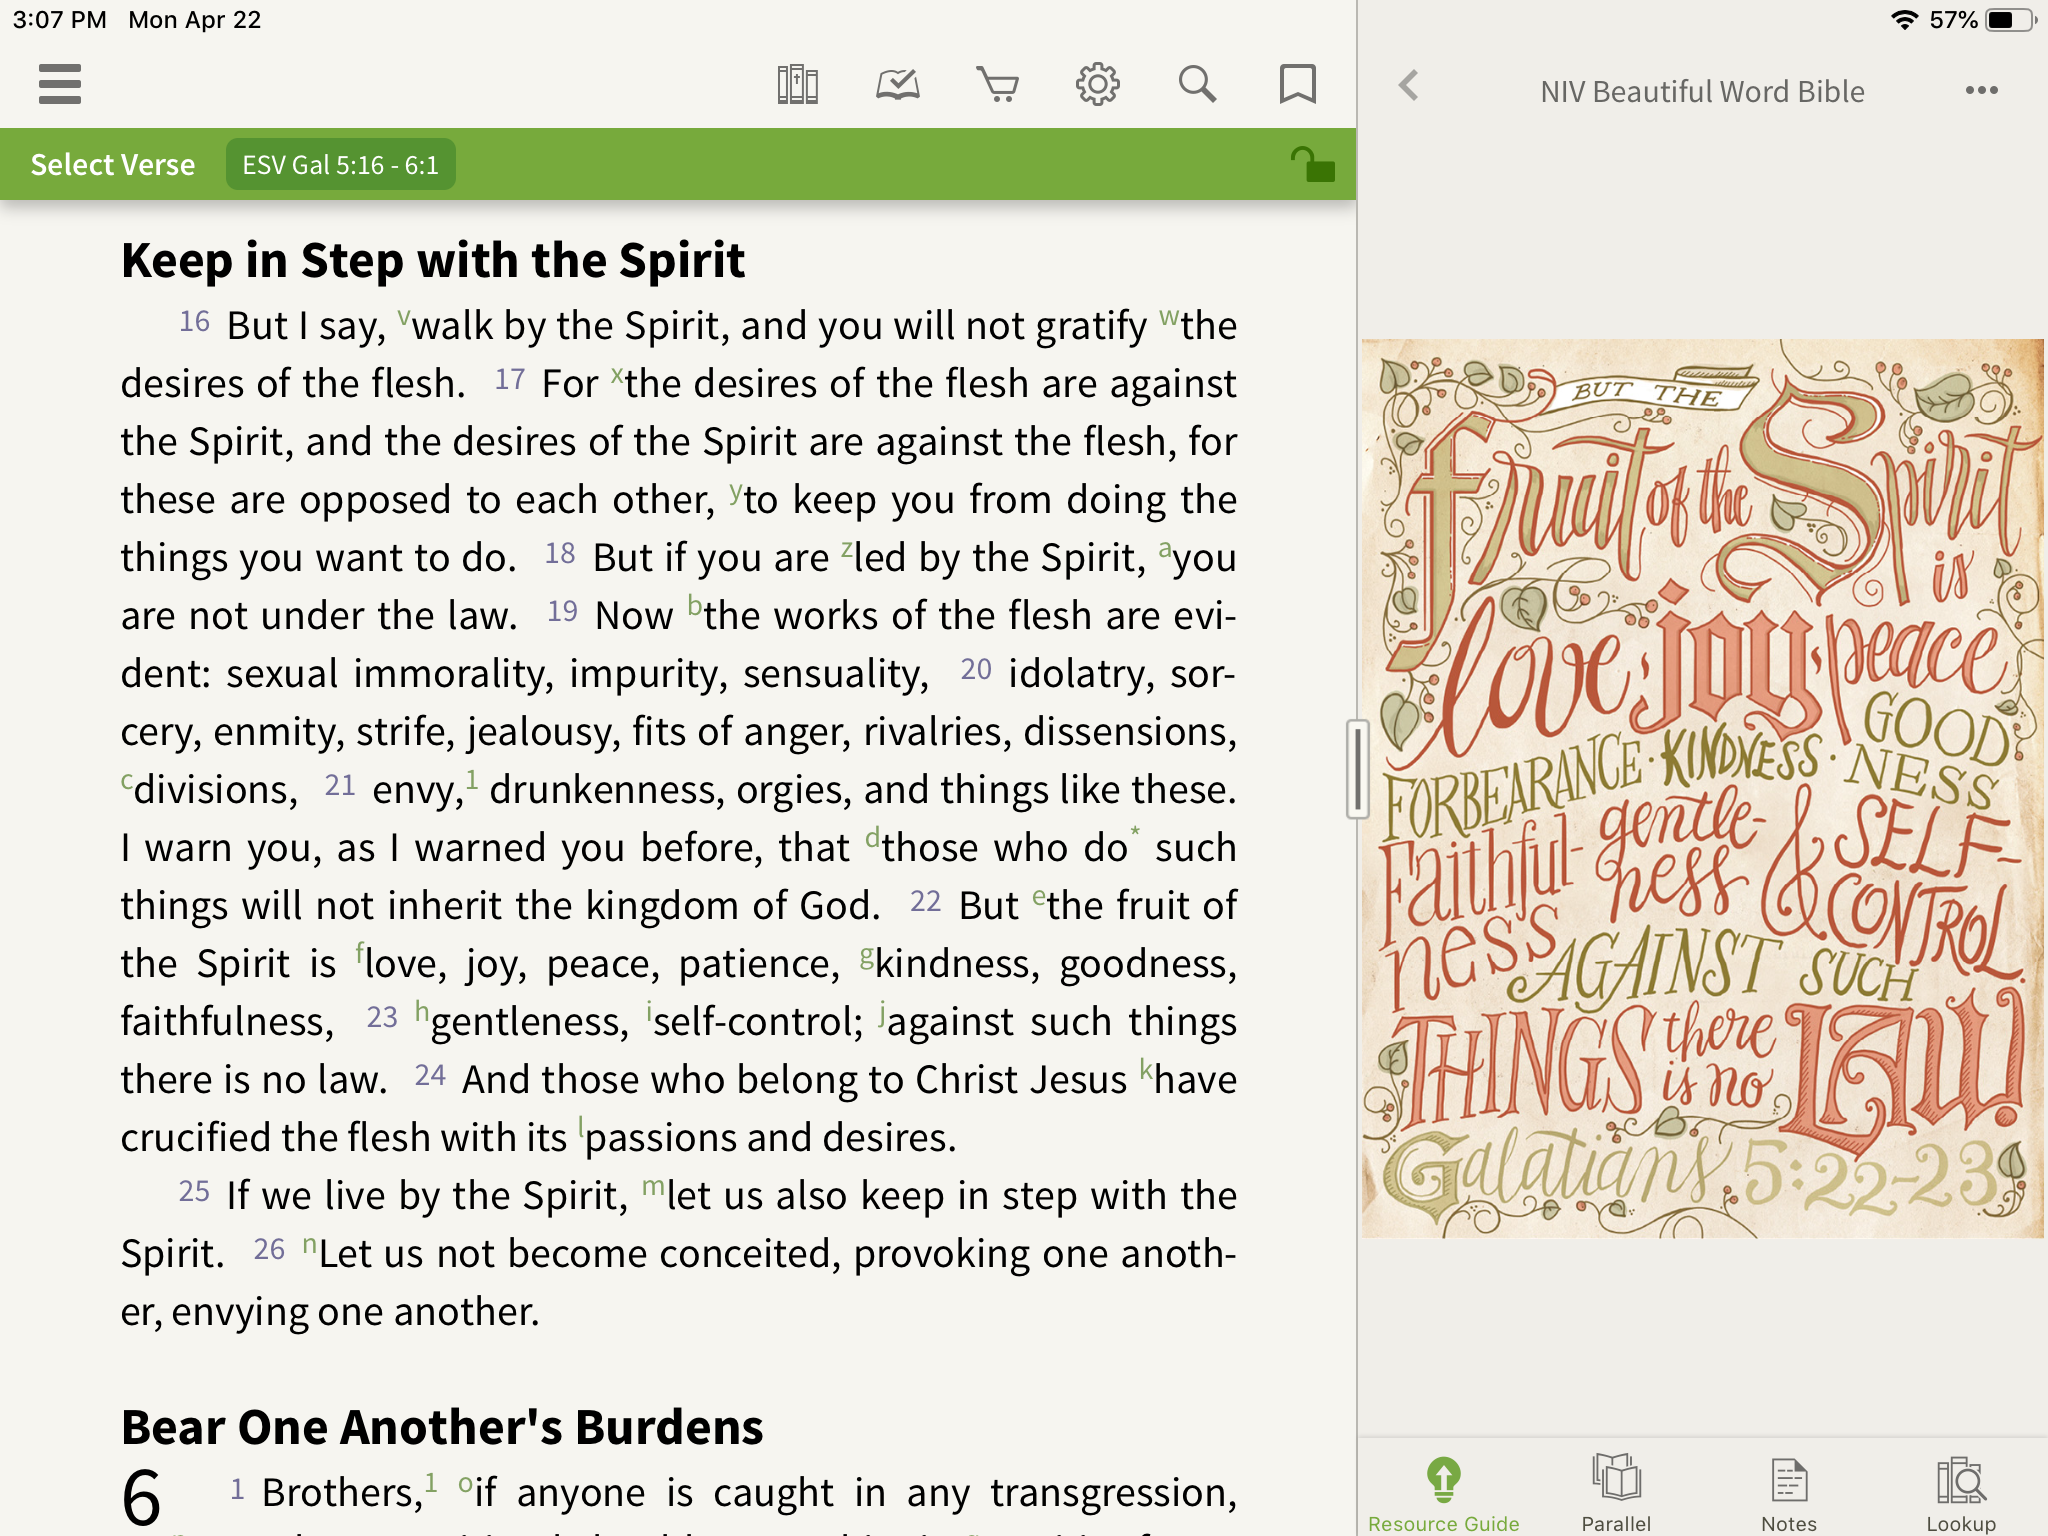The height and width of the screenshot is (1536, 2048).
Task: Open cross-reference d before 'those who do'
Action: click(x=873, y=838)
